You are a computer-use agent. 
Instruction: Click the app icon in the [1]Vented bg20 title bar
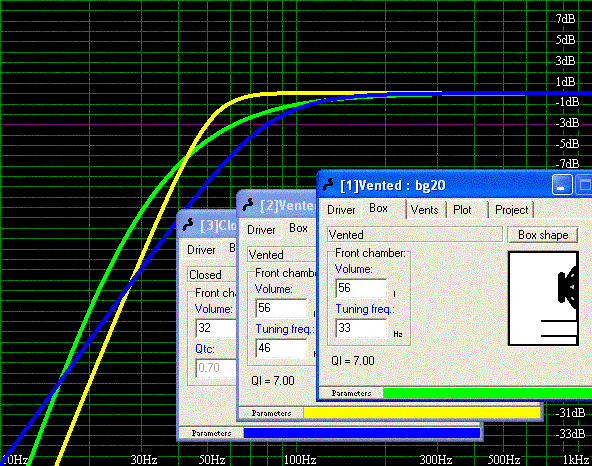tap(328, 185)
